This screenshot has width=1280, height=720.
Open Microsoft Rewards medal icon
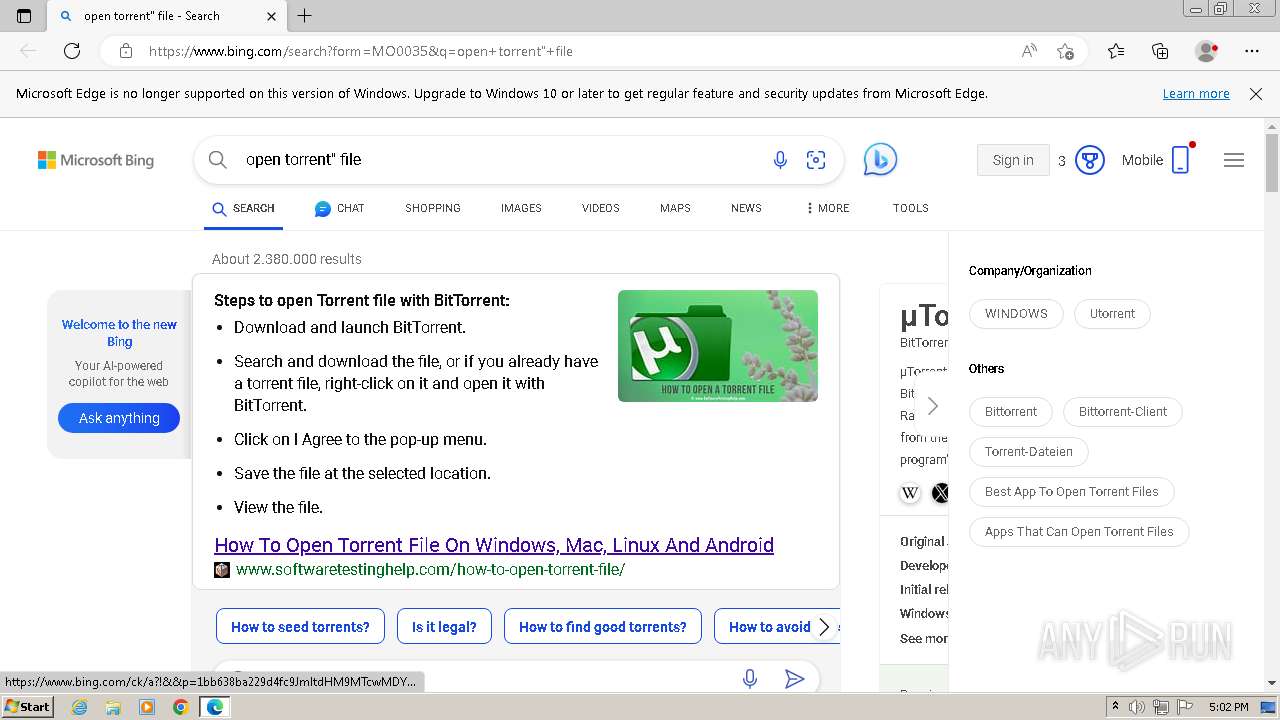point(1089,160)
